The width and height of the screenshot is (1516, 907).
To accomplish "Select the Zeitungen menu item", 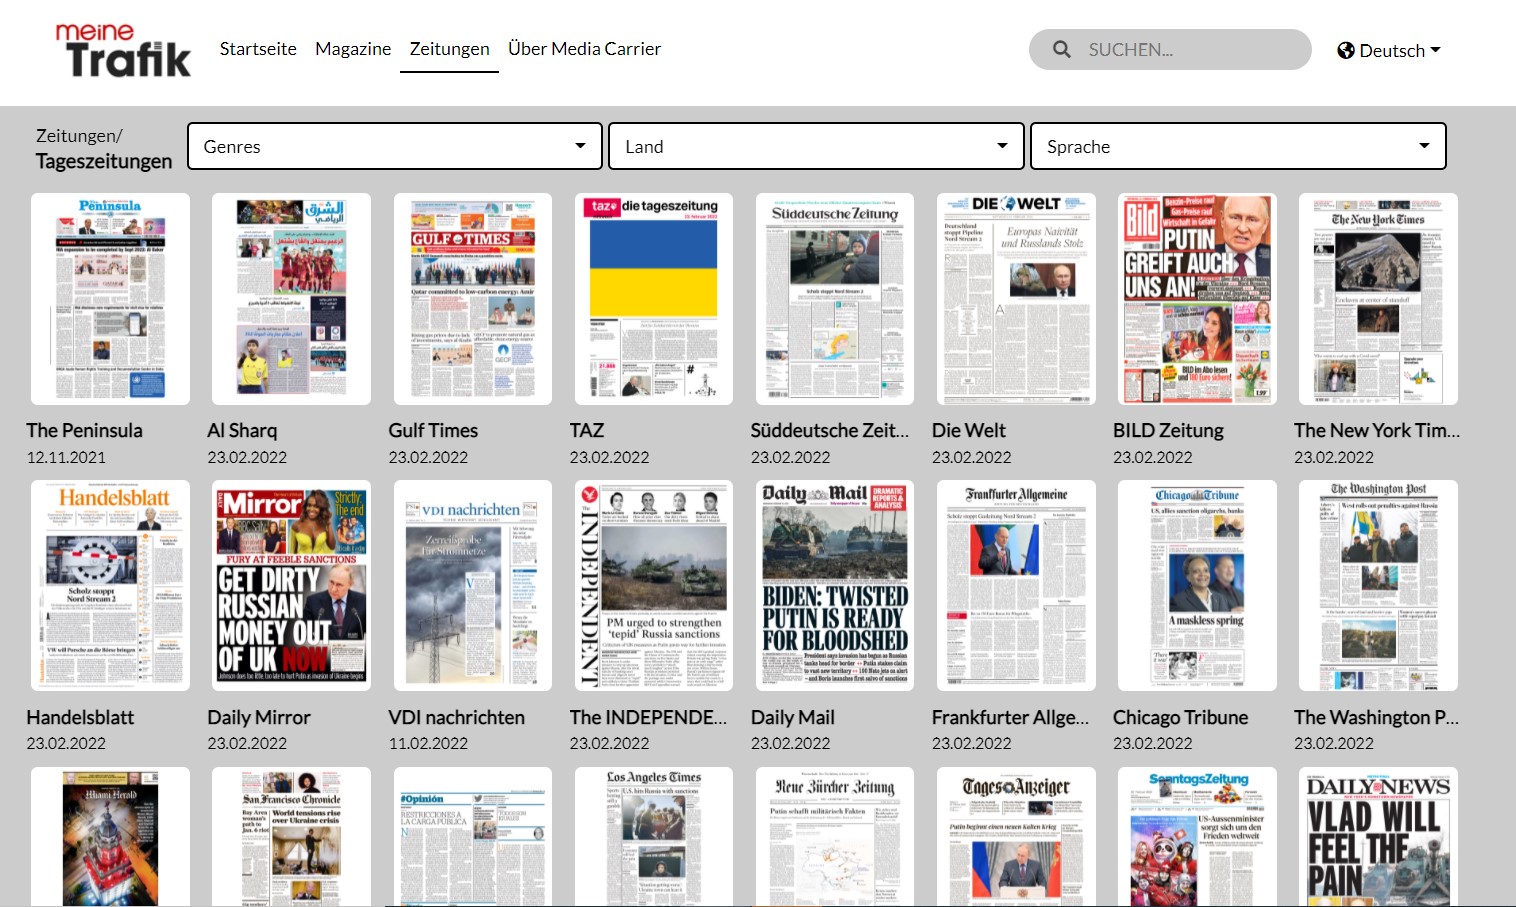I will (449, 48).
